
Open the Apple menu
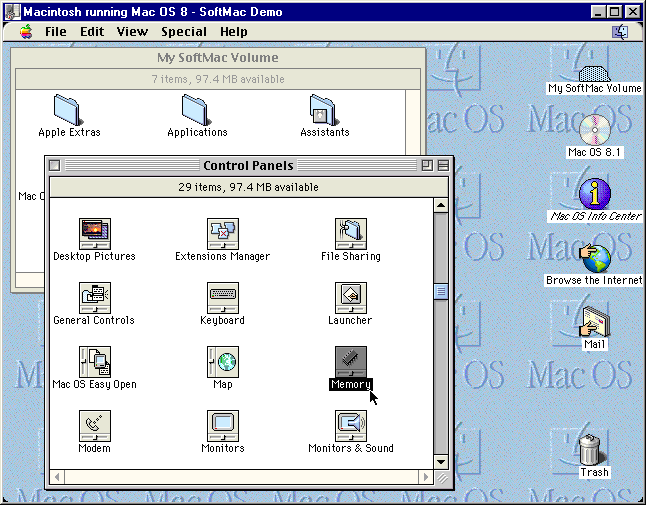pyautogui.click(x=26, y=32)
